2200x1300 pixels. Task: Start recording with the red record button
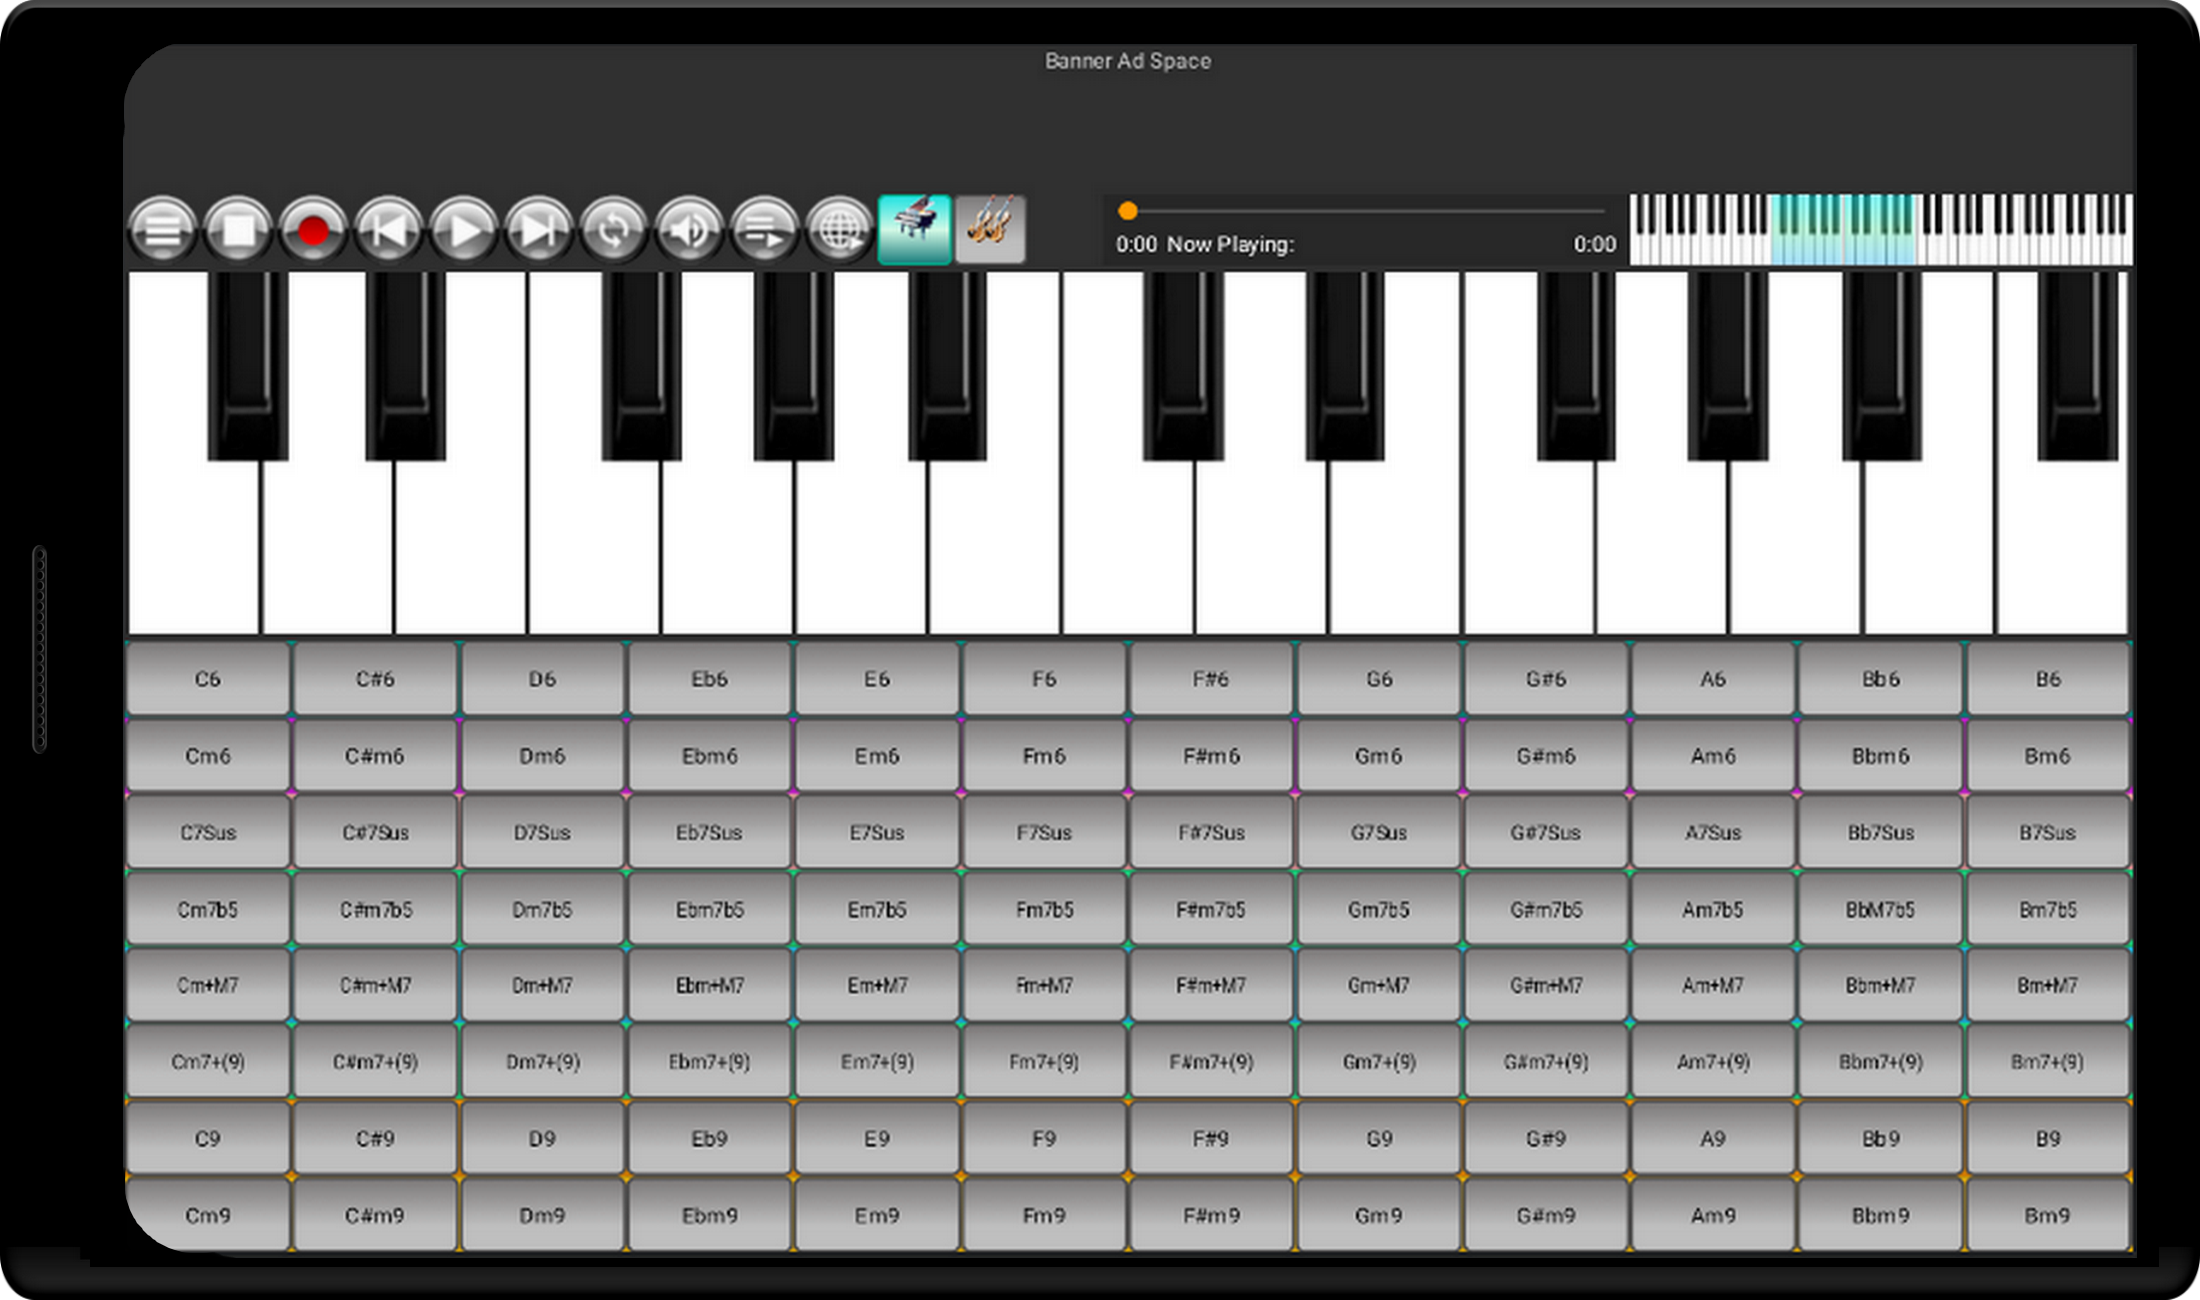pos(313,230)
